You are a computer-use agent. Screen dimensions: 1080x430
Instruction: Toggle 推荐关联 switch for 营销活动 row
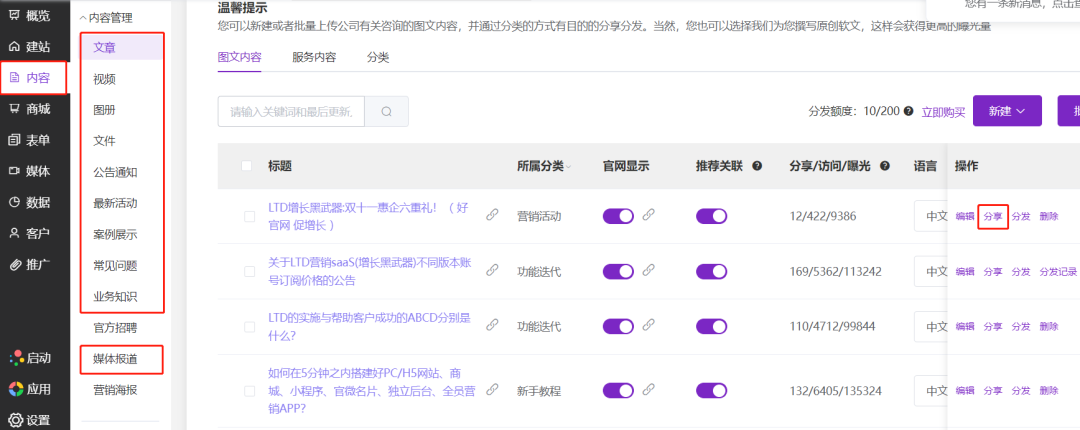pos(712,216)
